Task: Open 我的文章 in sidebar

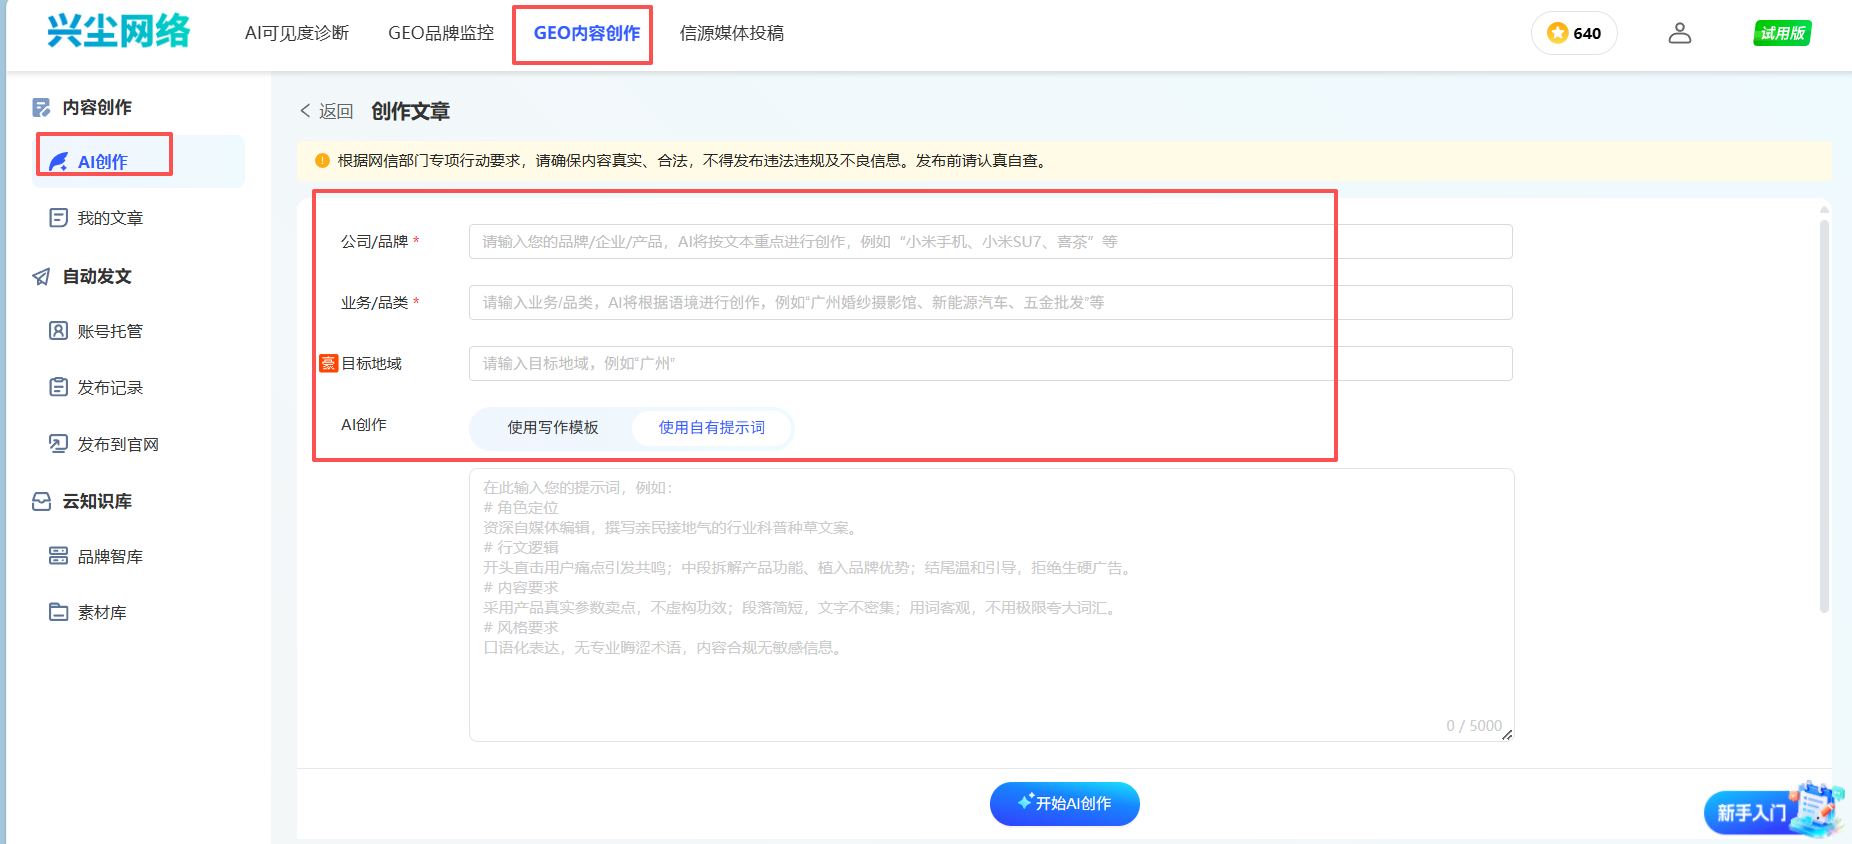Action: (x=110, y=218)
